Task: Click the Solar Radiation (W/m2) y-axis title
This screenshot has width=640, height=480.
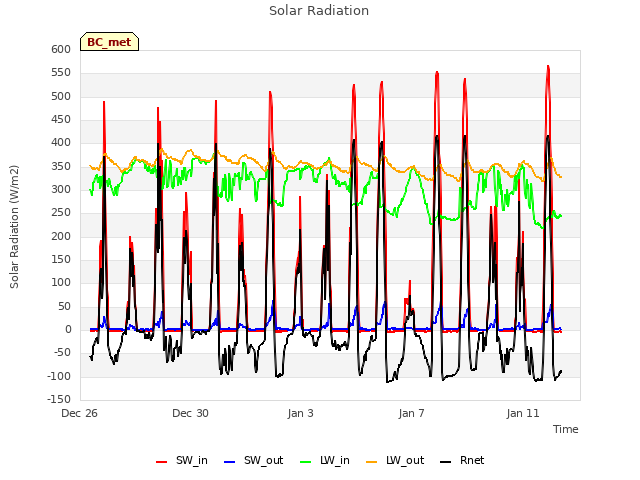Action: 14,227
